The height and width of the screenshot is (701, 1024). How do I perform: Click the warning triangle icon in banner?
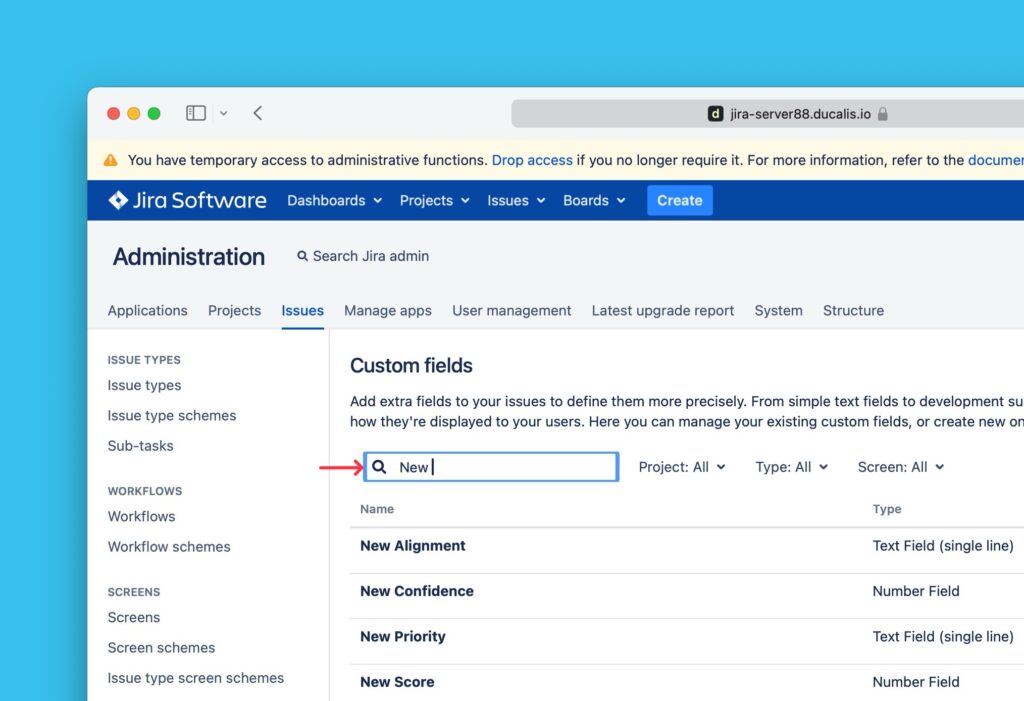pos(110,160)
